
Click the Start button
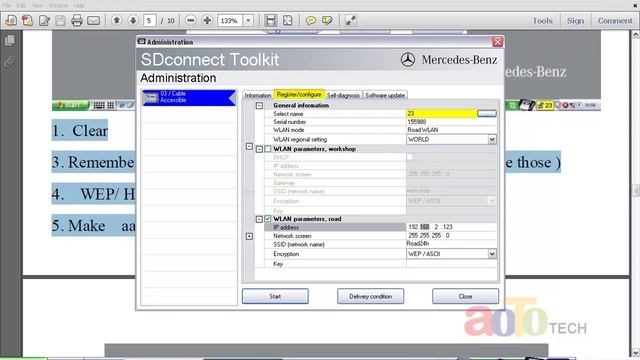(275, 296)
